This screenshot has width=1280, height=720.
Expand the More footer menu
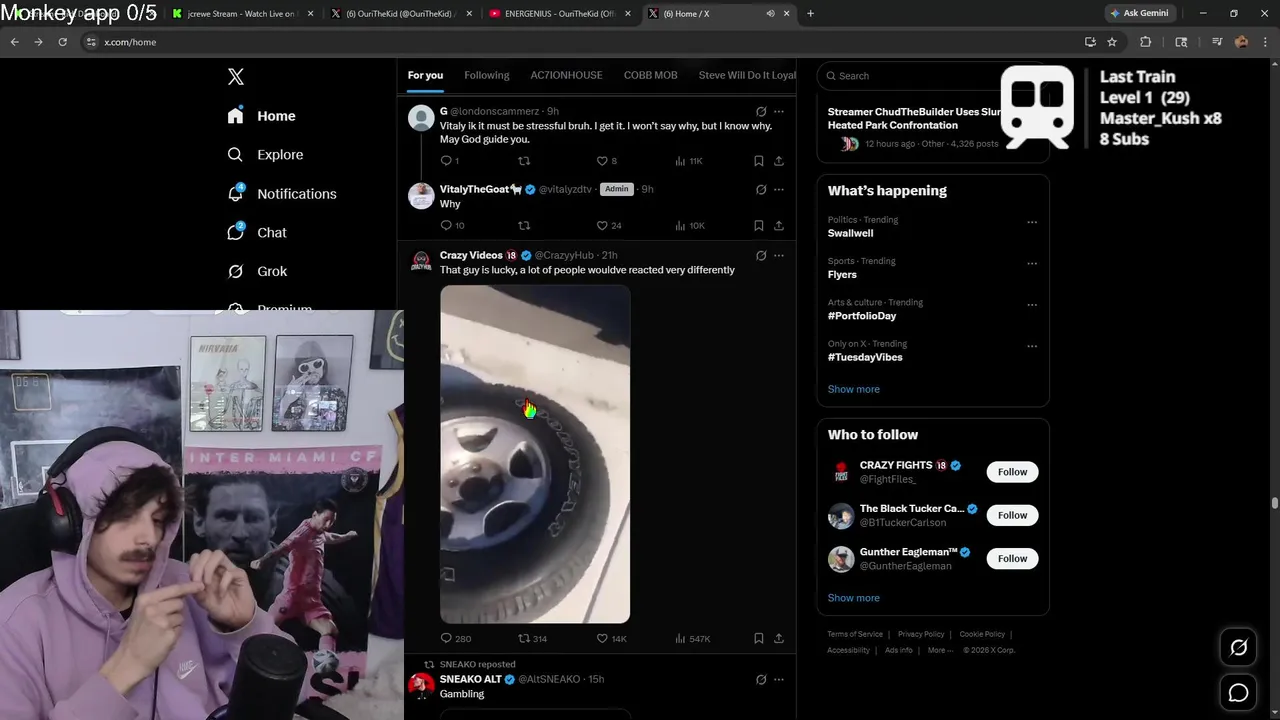(940, 650)
